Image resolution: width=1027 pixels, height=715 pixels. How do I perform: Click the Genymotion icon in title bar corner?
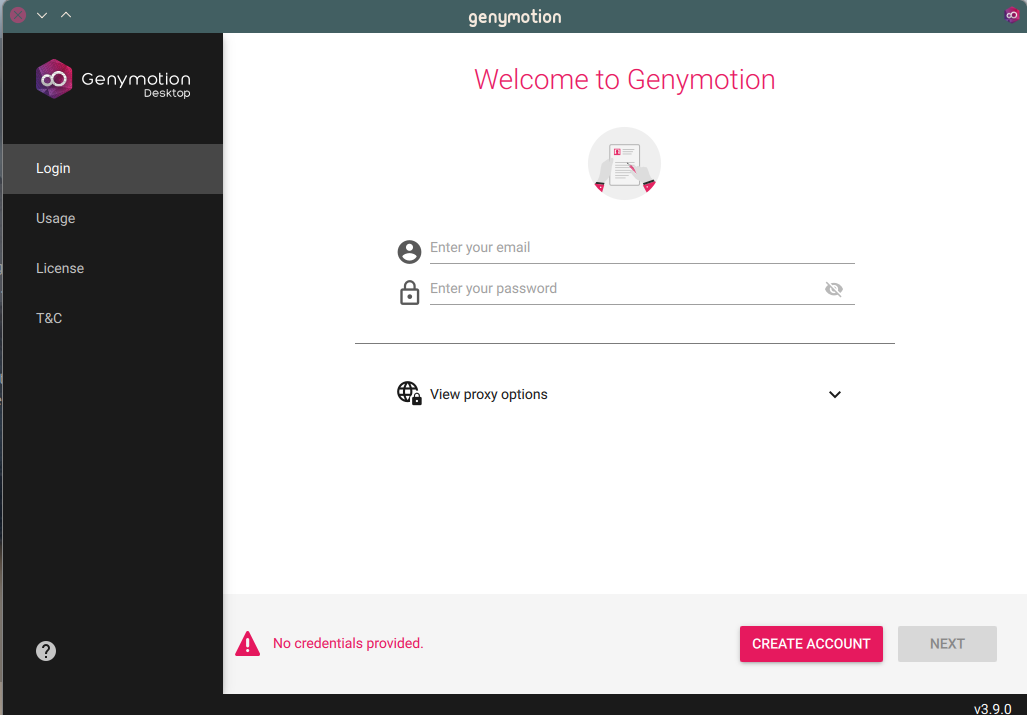1012,14
